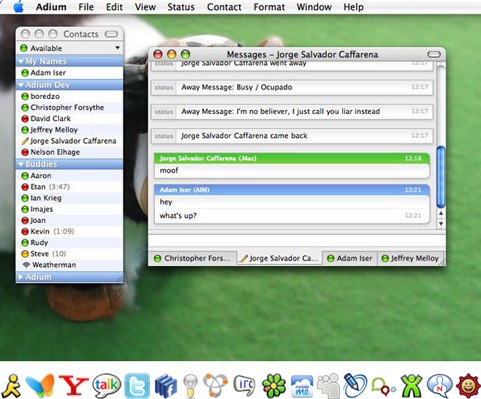The height and width of the screenshot is (399, 481).
Task: Select buddy Kevin (1:09)
Action: pyautogui.click(x=69, y=231)
